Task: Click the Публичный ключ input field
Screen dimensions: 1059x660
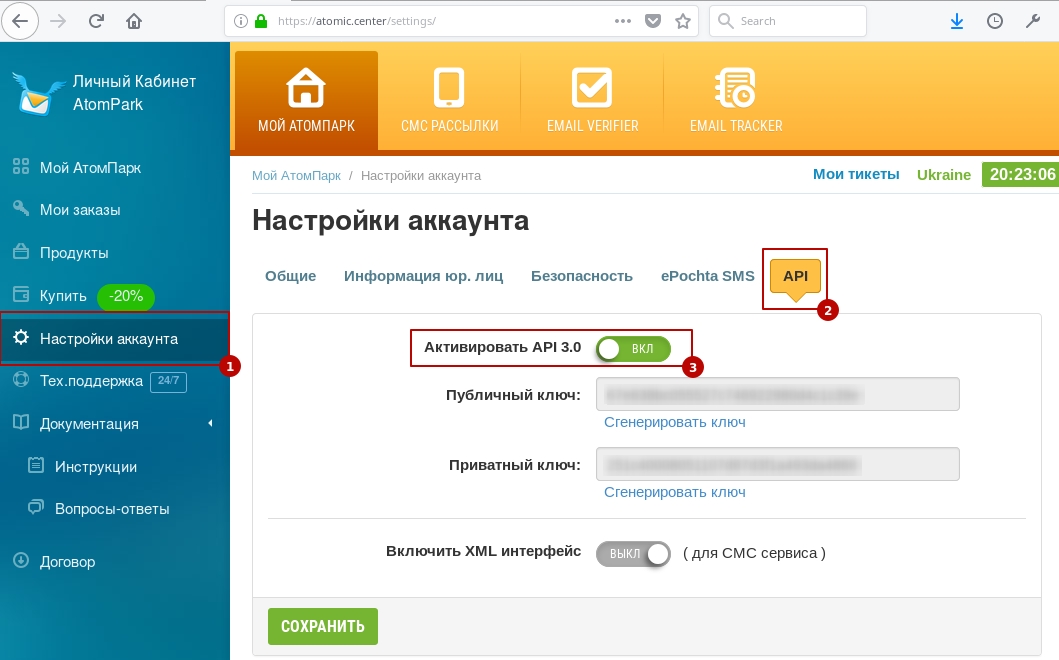Action: coord(777,394)
